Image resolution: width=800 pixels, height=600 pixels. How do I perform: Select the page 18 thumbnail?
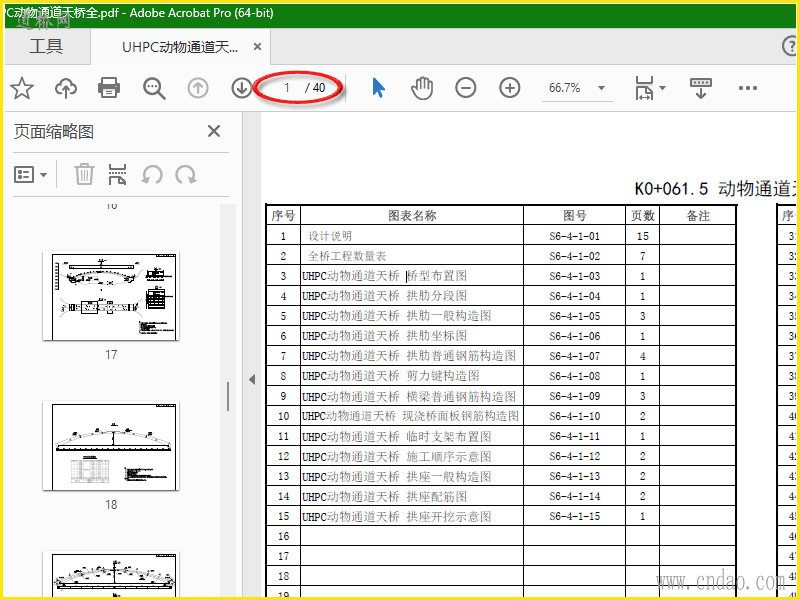click(x=111, y=446)
